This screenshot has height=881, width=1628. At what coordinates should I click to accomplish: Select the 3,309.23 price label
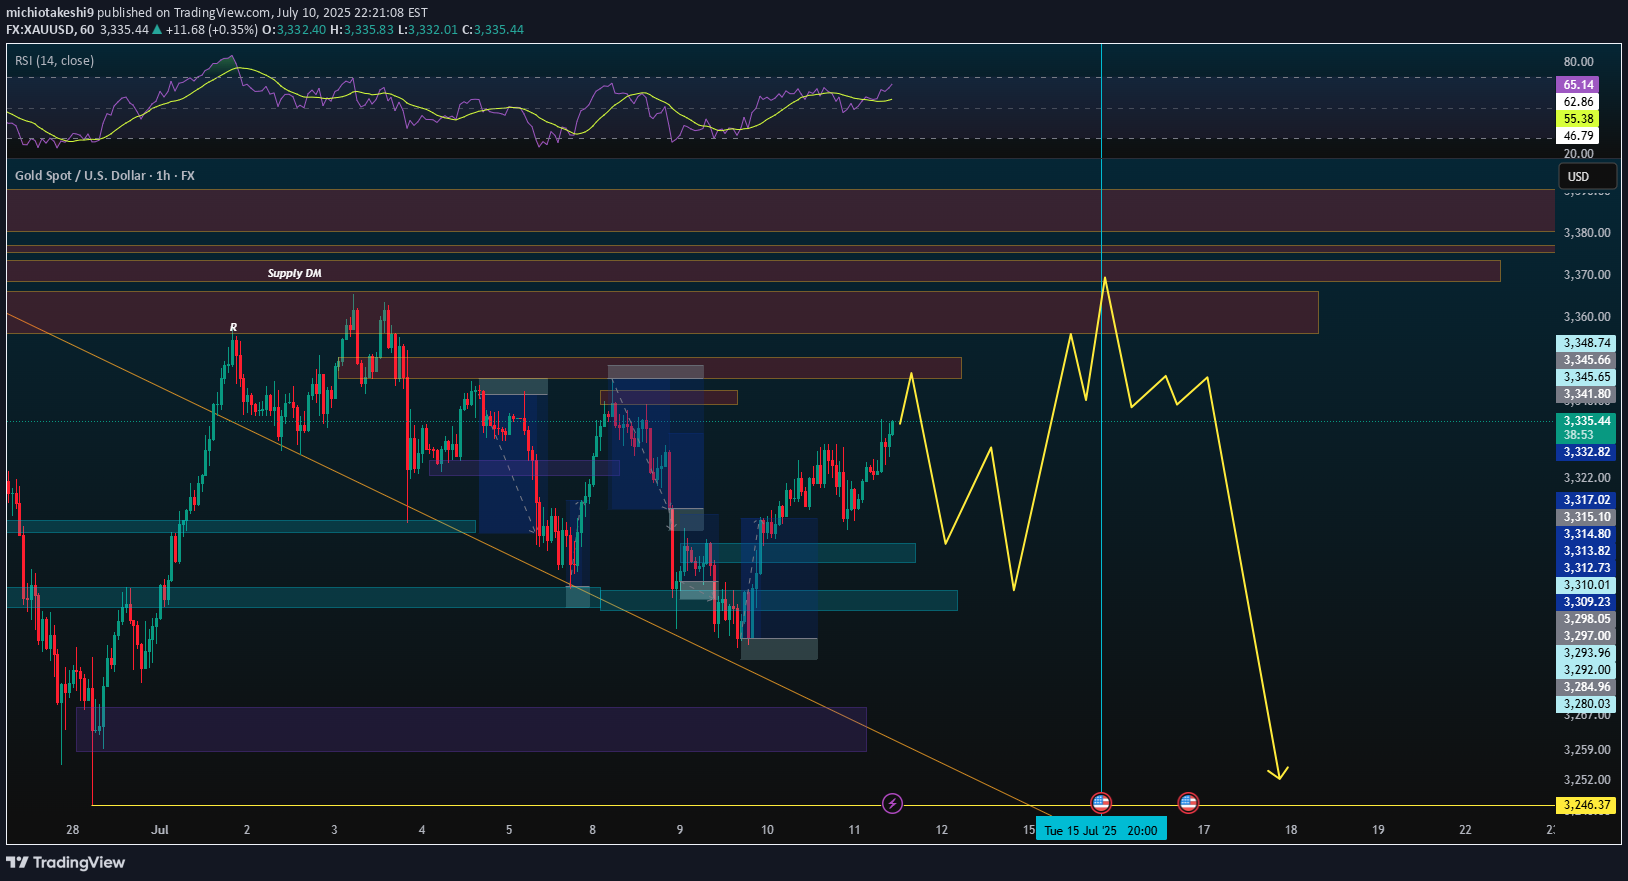click(1587, 602)
